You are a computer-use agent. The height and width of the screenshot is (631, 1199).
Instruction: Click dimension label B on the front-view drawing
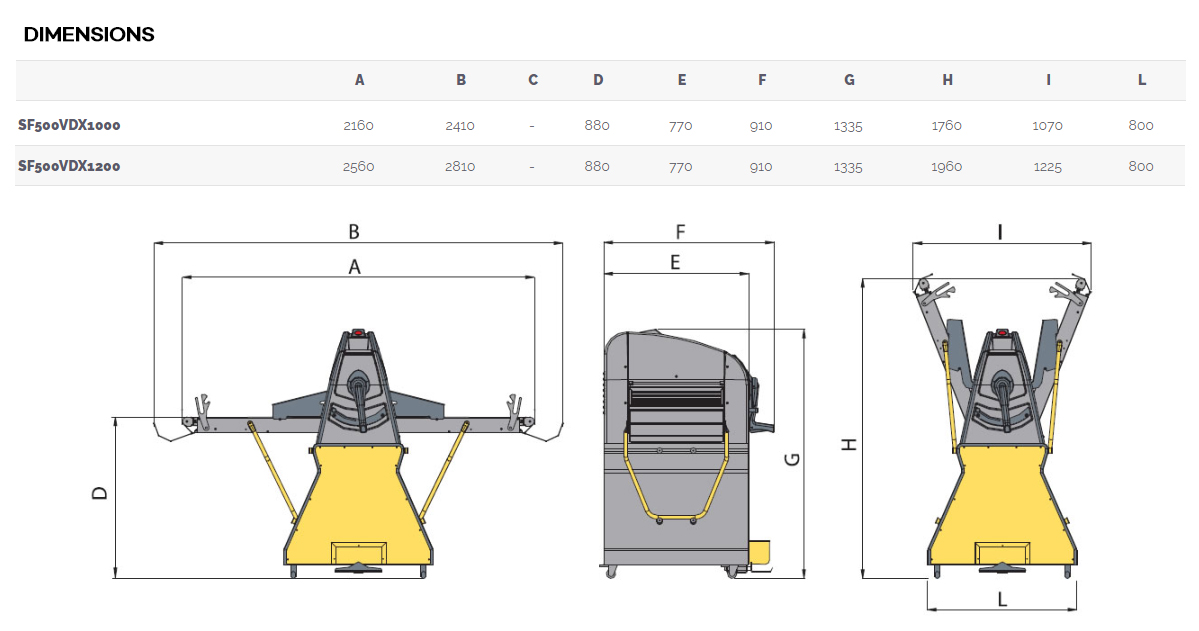click(x=354, y=232)
